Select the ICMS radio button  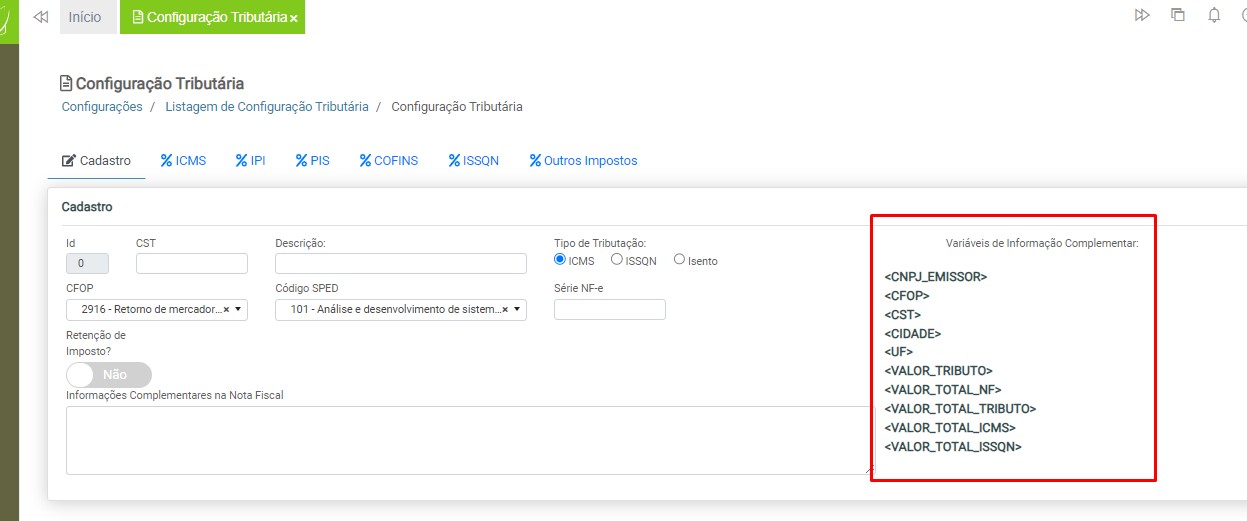[x=560, y=260]
